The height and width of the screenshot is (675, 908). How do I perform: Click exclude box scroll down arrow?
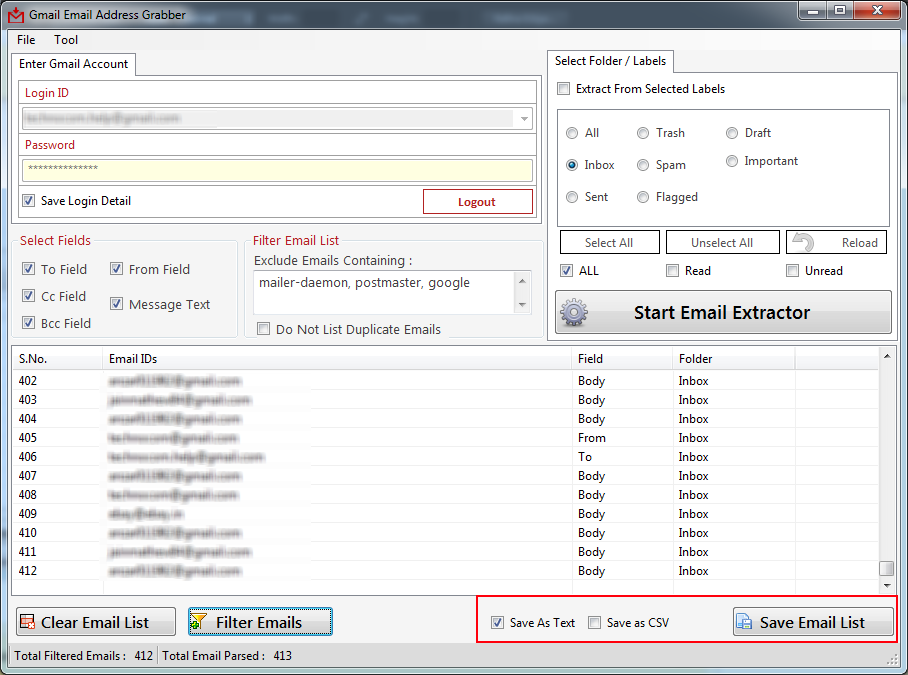click(x=522, y=305)
